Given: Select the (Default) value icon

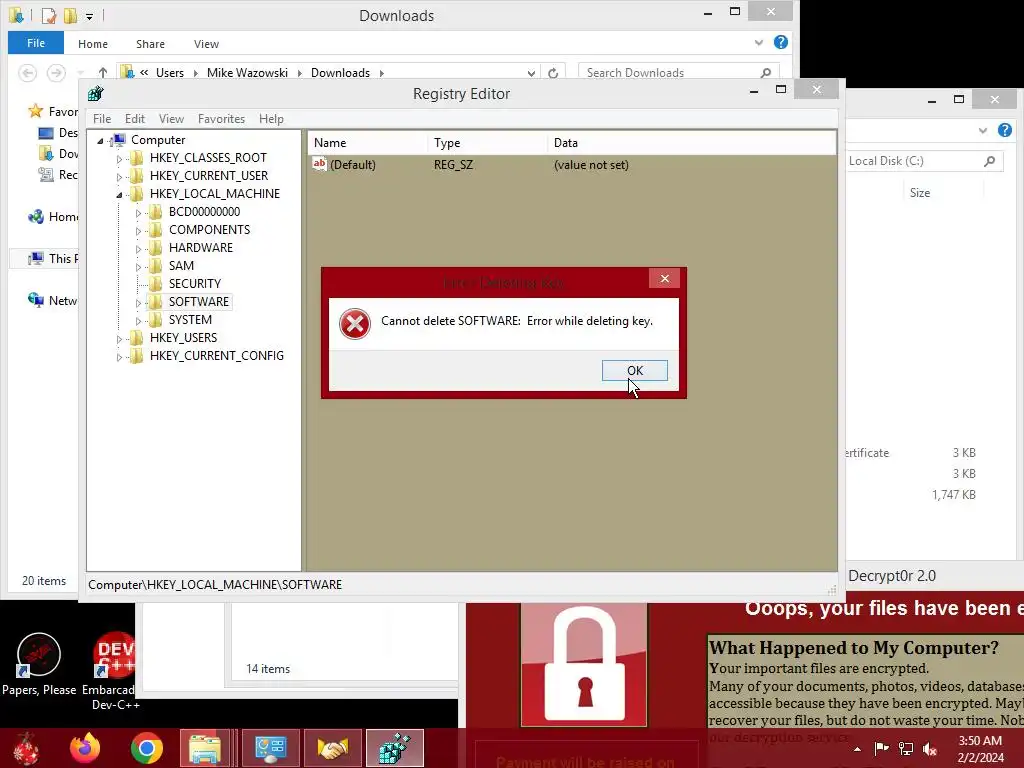Looking at the screenshot, I should (319, 164).
